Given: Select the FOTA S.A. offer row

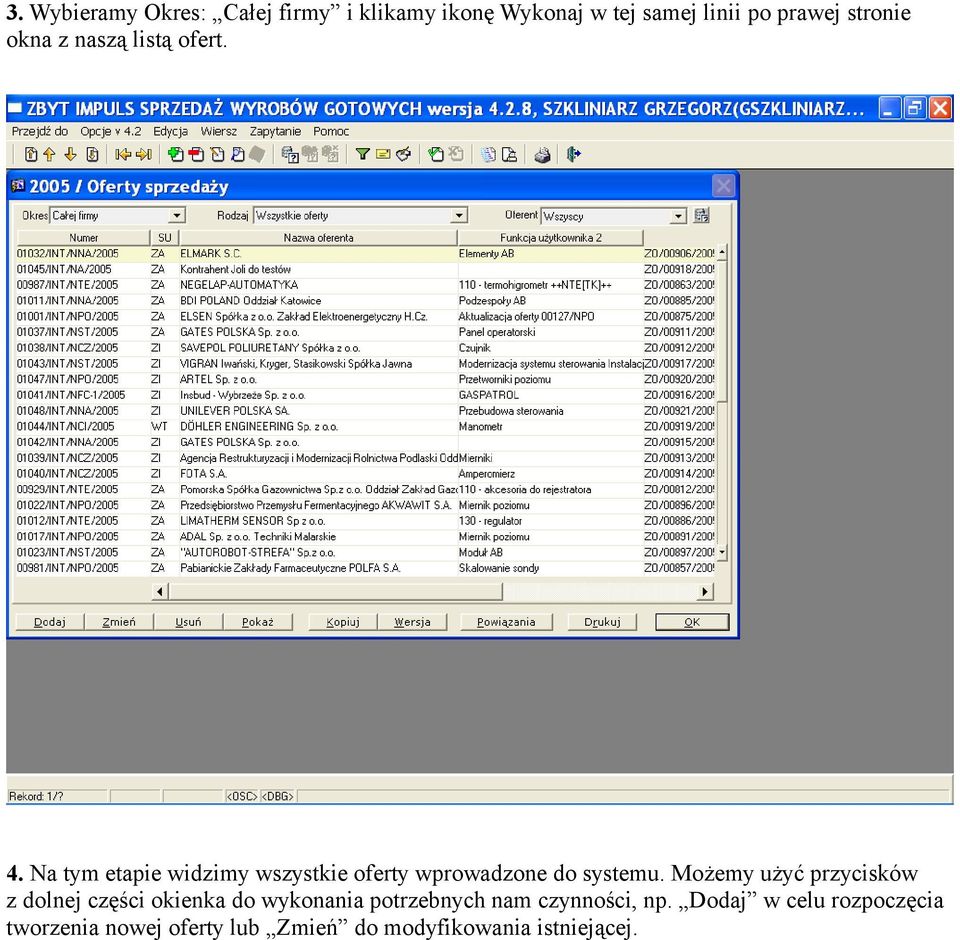Looking at the screenshot, I should [366, 474].
